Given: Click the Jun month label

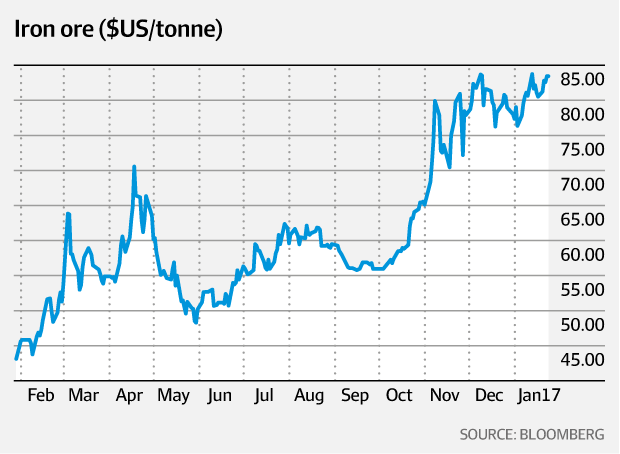Looking at the screenshot, I should pyautogui.click(x=219, y=396).
